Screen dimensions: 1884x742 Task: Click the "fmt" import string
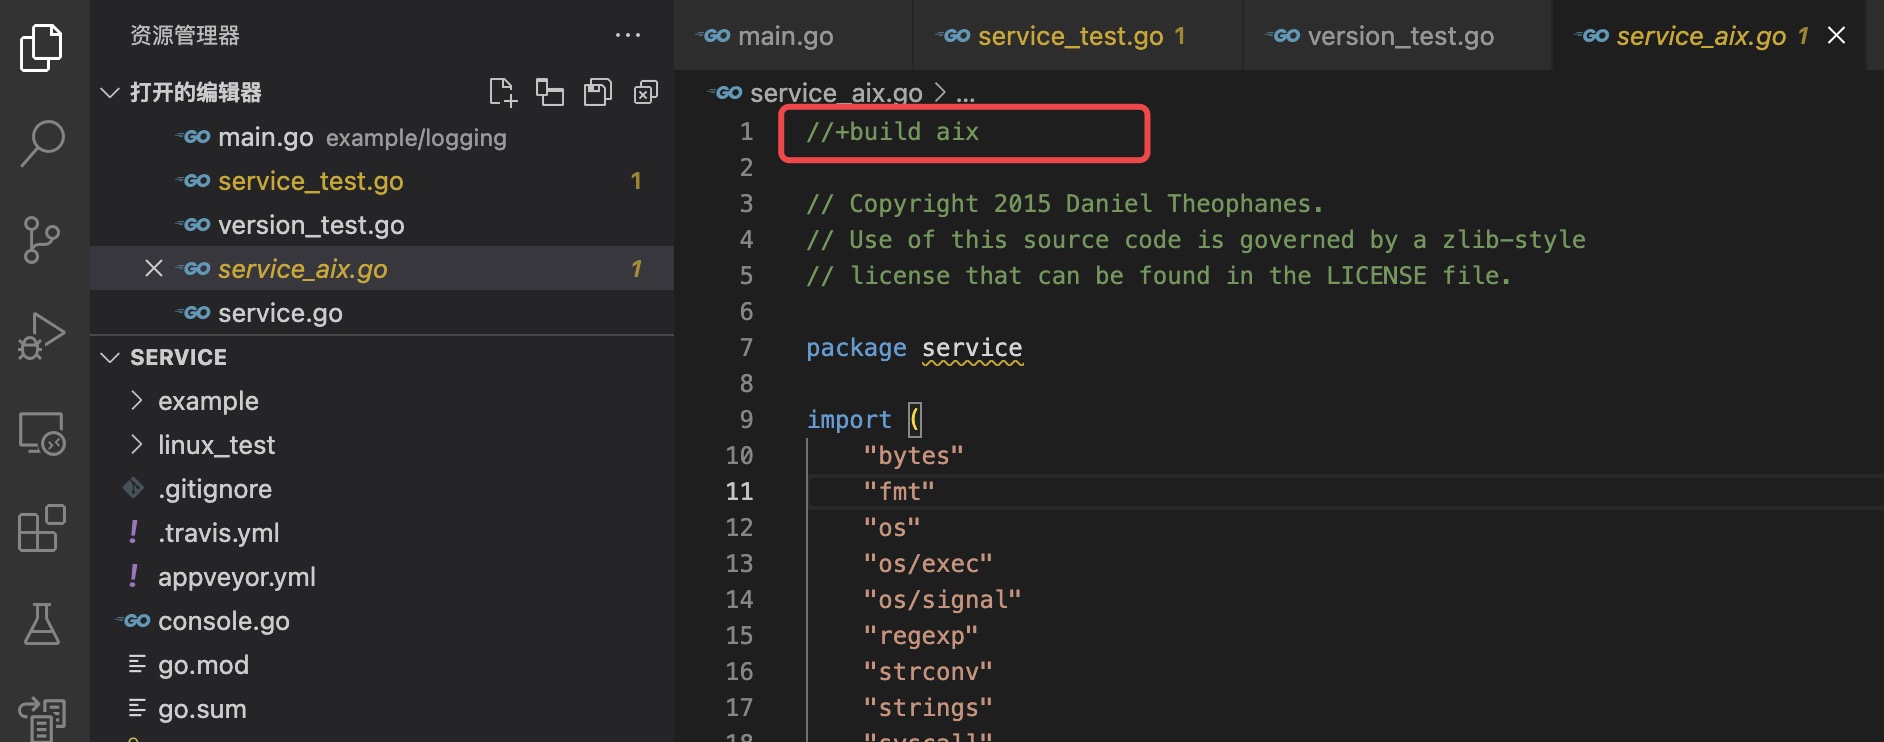click(x=899, y=492)
